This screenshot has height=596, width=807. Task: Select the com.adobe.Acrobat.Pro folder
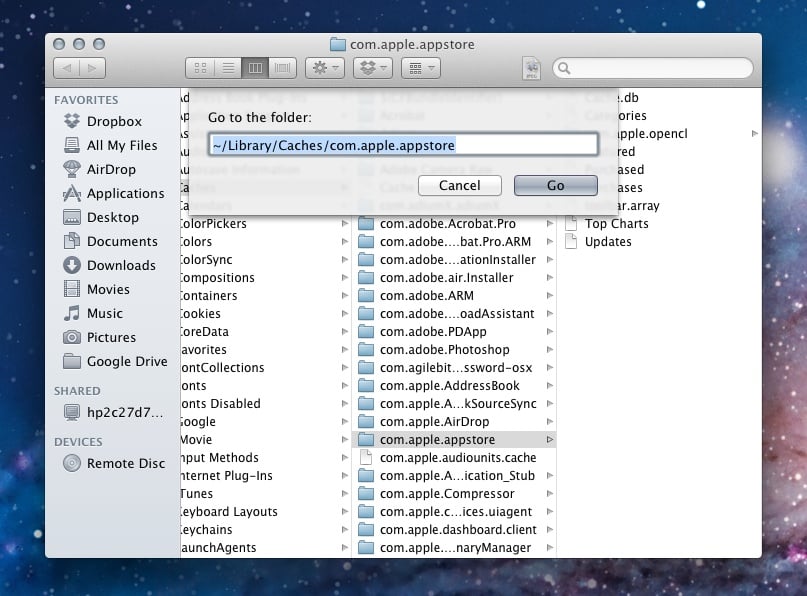(454, 223)
